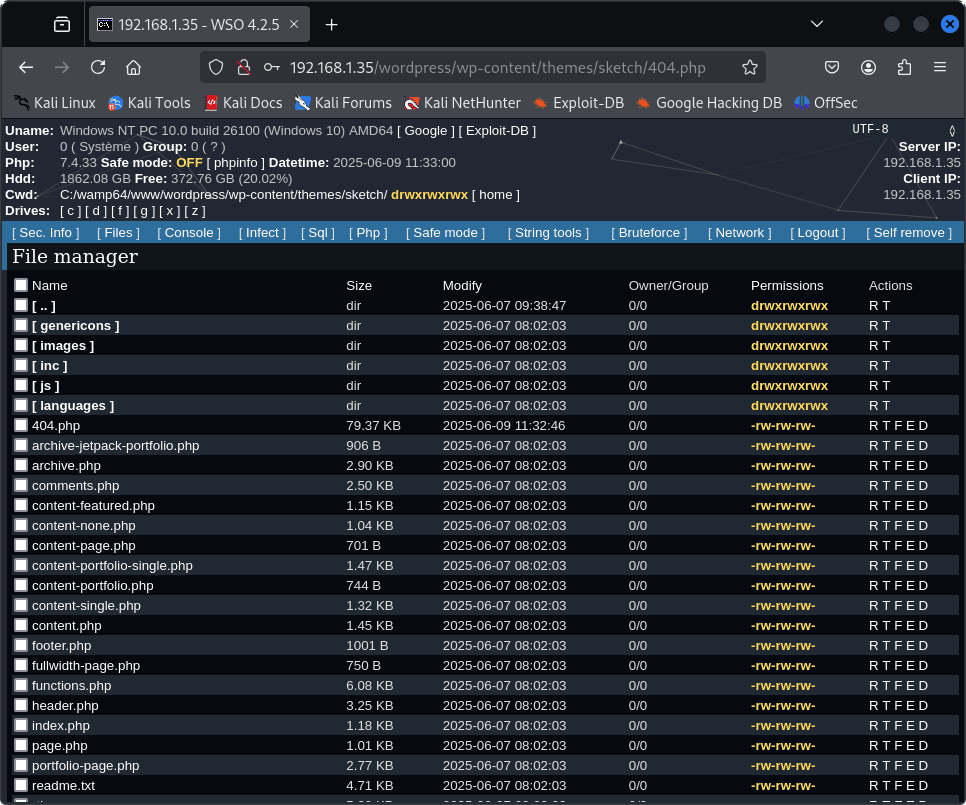The height and width of the screenshot is (805, 966).
Task: Bookmark this page with the star icon
Action: click(750, 67)
